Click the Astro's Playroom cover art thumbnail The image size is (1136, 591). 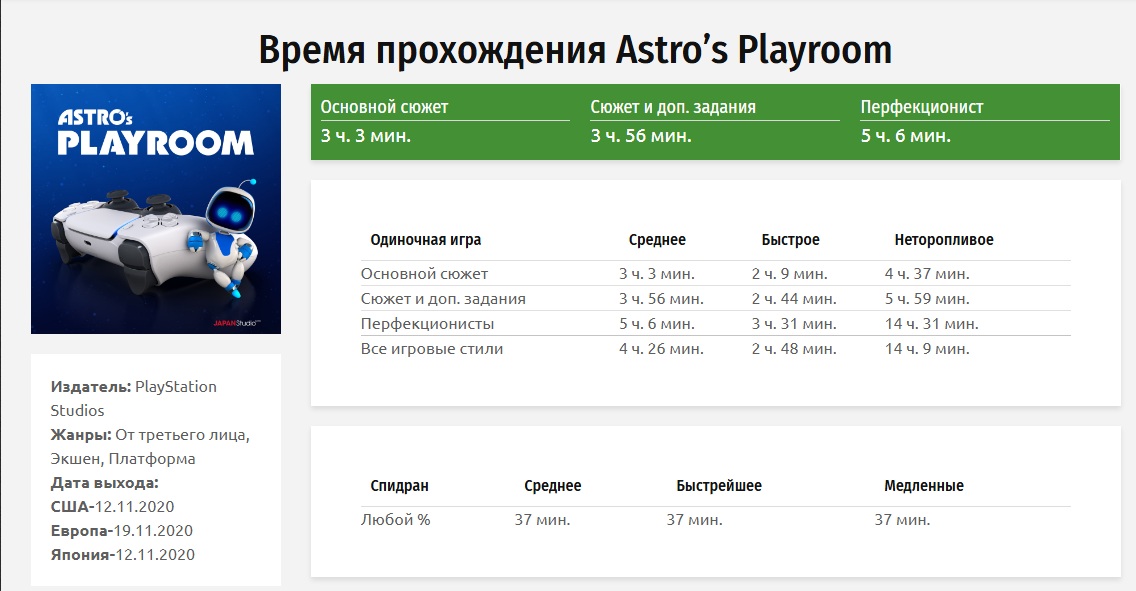point(156,209)
